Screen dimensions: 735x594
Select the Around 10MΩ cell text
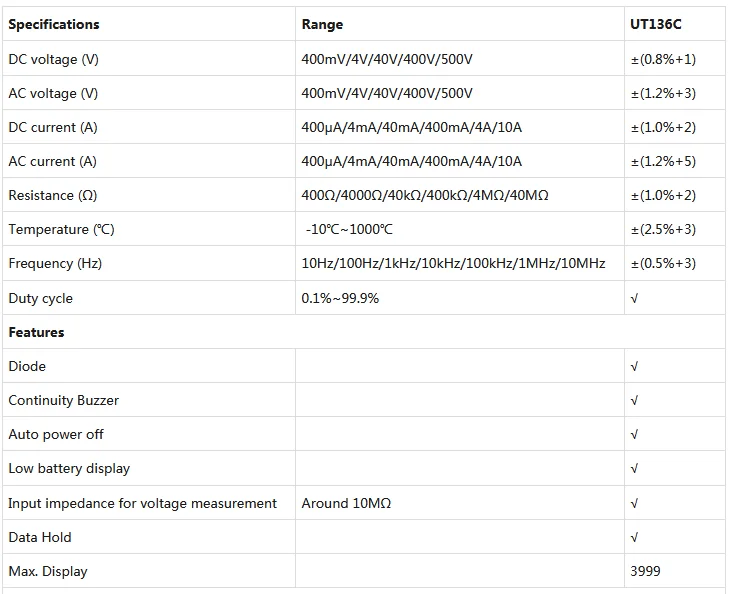coord(346,503)
